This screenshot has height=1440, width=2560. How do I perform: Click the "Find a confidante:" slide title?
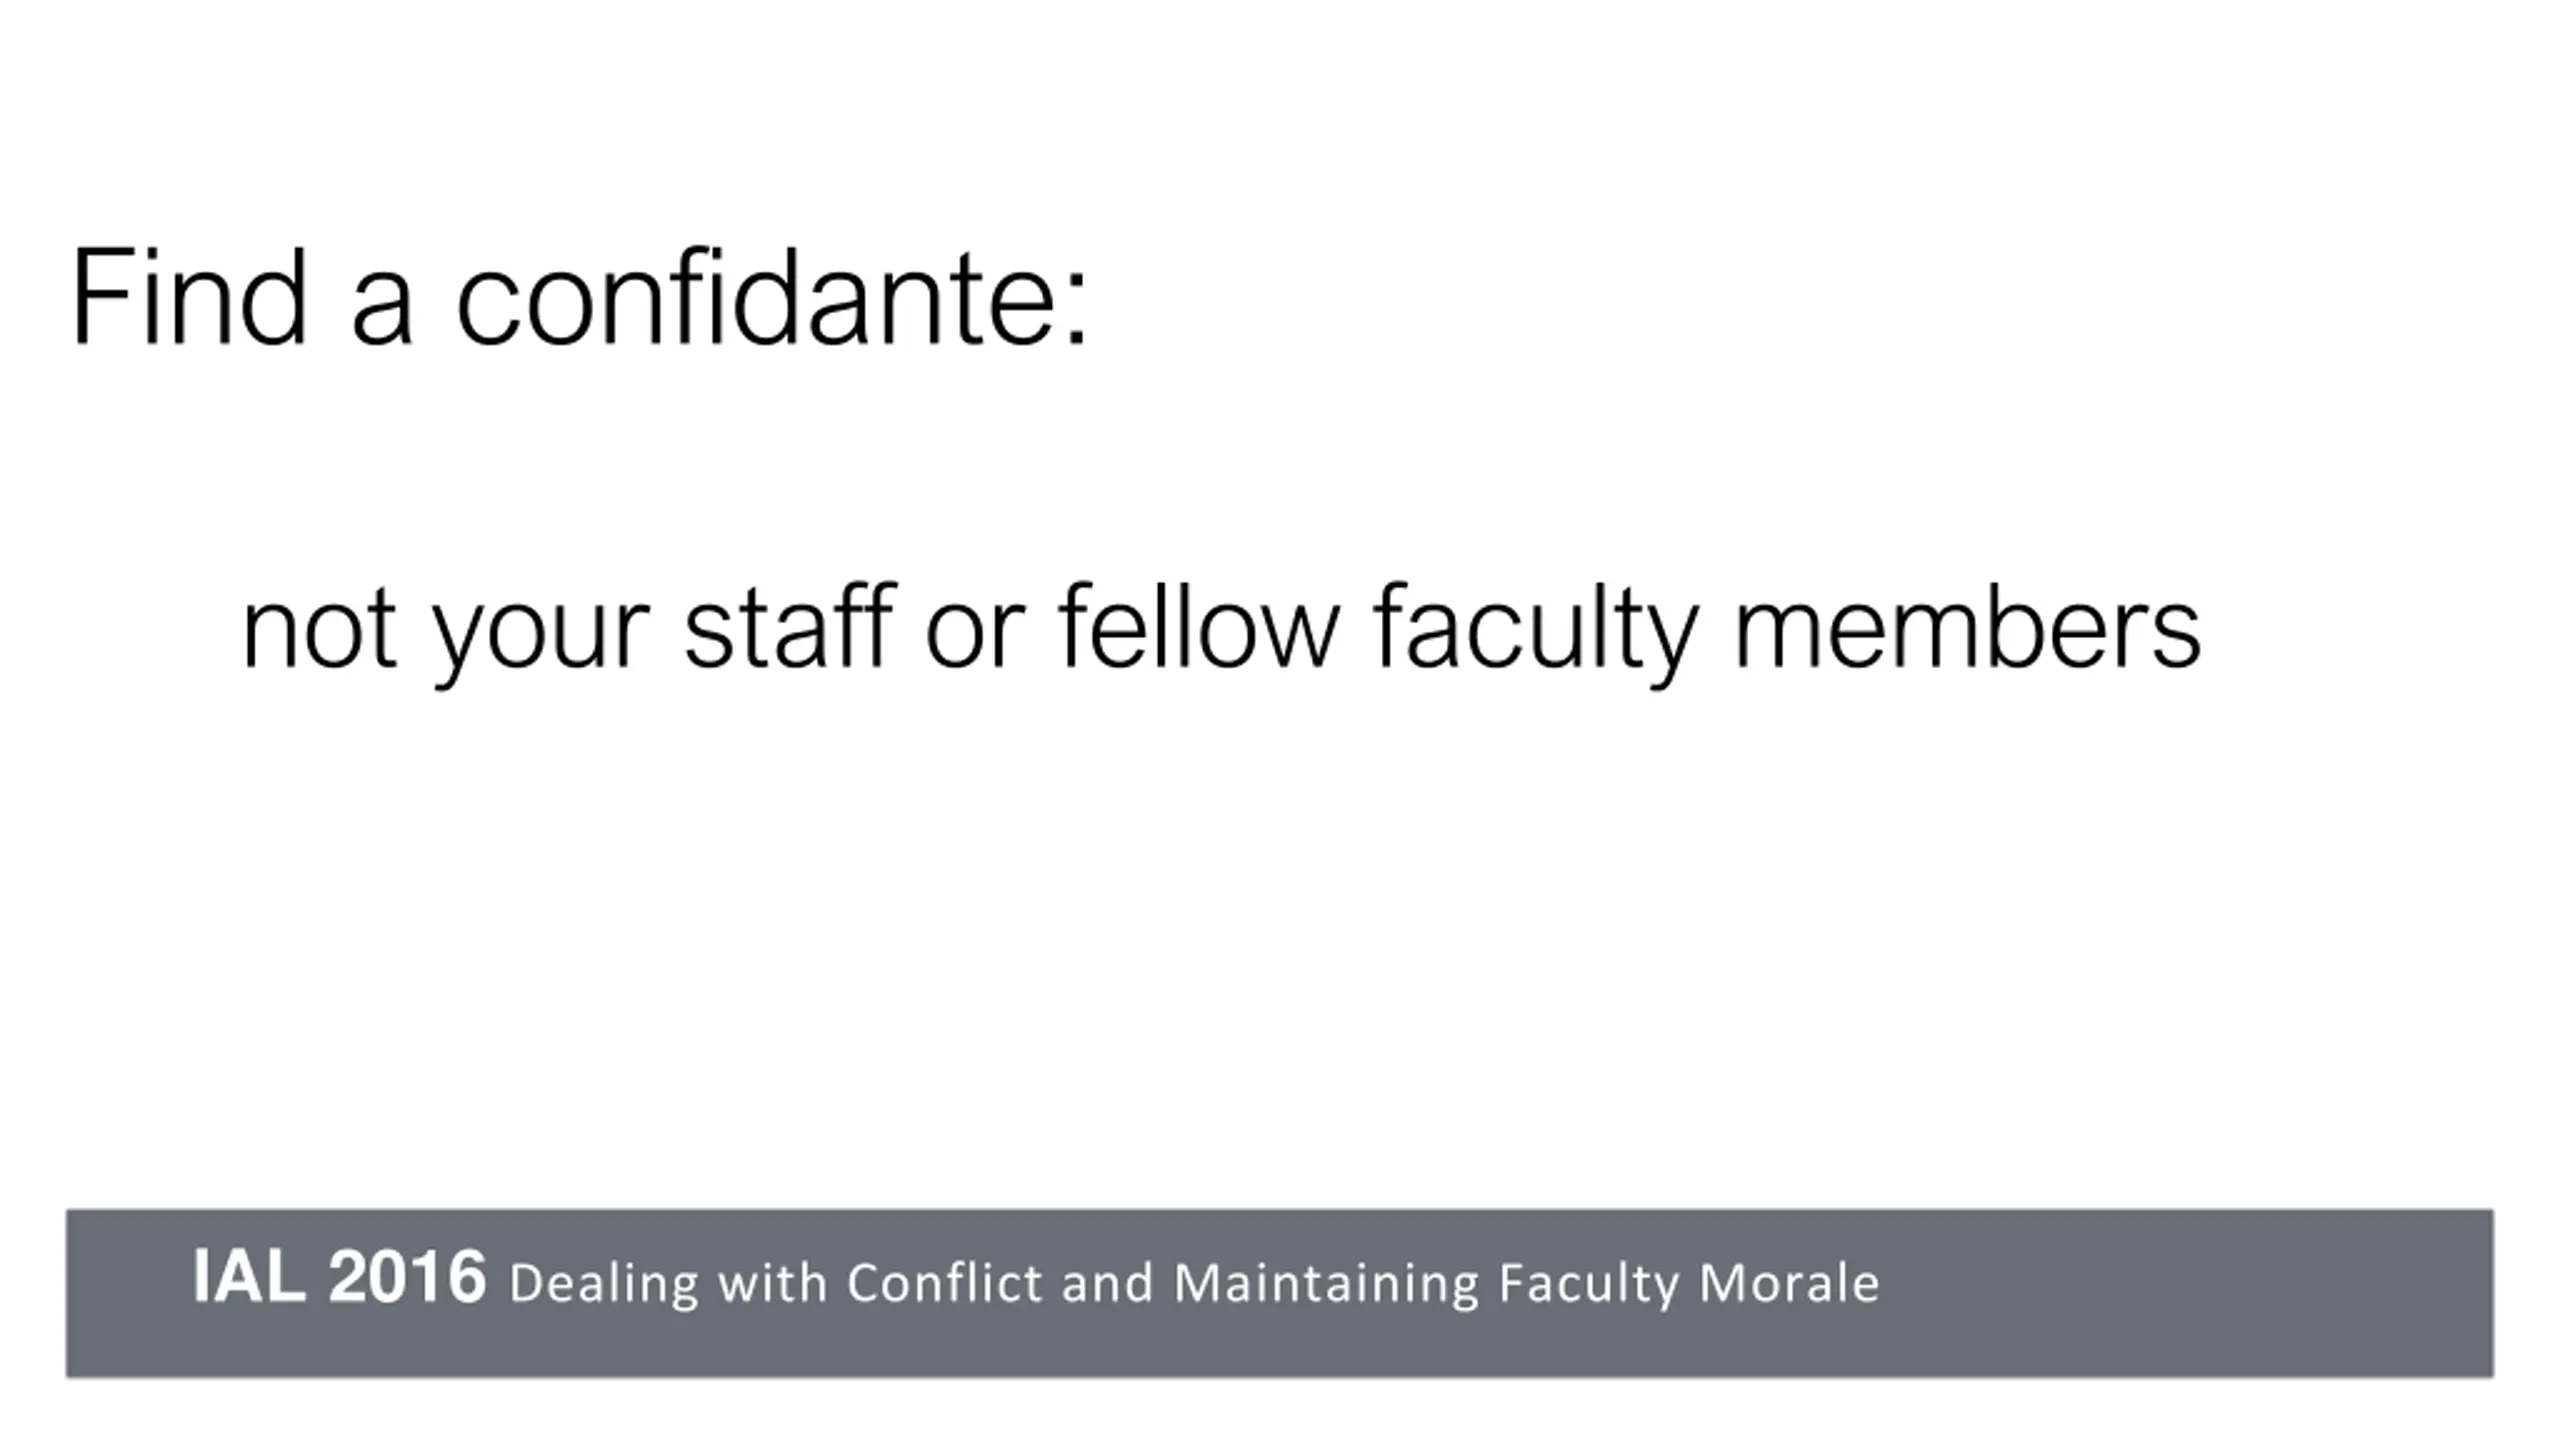click(580, 298)
